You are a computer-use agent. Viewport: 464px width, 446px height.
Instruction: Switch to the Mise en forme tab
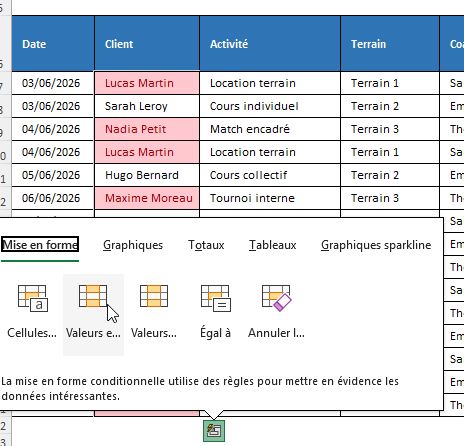(x=40, y=245)
